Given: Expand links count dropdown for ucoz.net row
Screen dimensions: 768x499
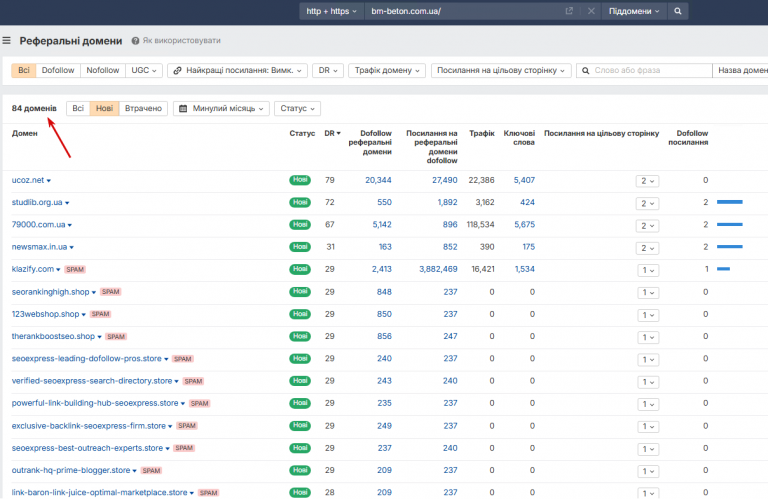Looking at the screenshot, I should click(648, 181).
